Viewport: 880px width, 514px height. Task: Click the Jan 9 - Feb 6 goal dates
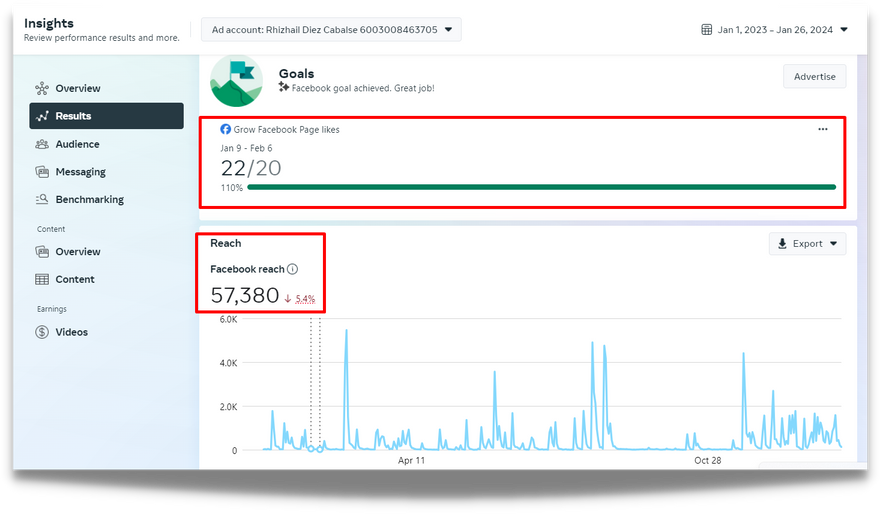[x=246, y=148]
